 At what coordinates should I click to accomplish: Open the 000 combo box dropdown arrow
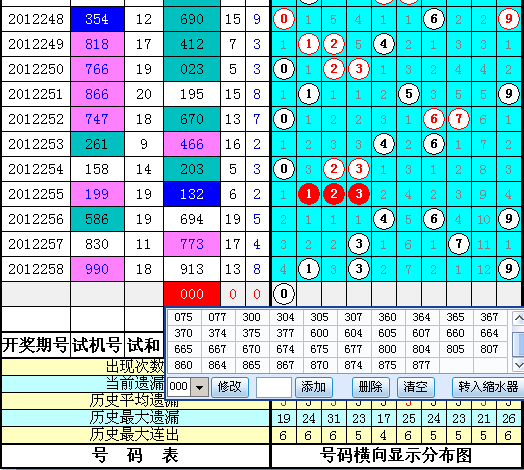coord(200,387)
